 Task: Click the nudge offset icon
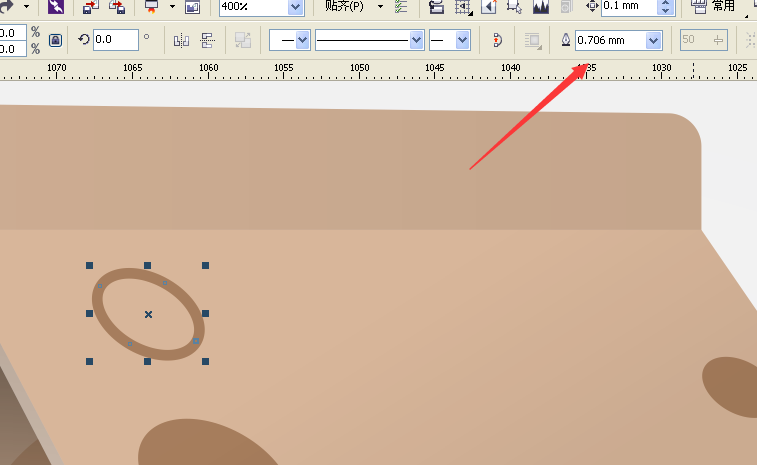[x=592, y=6]
